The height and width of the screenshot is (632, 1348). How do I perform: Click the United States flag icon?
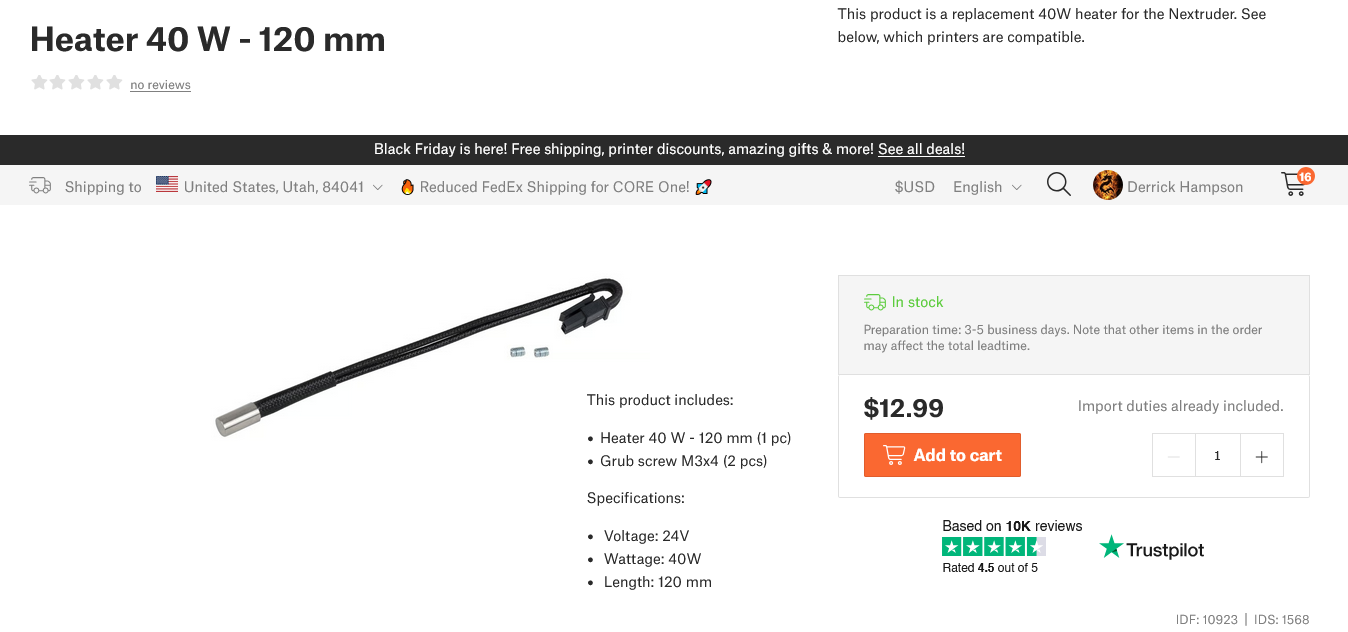(167, 185)
